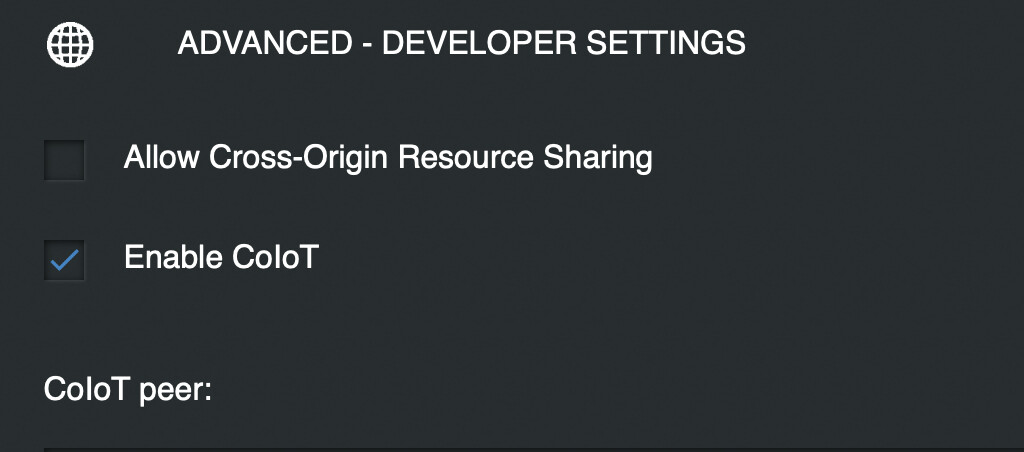The width and height of the screenshot is (1024, 452).
Task: Click the globe icon beside Advanced header
Action: tap(70, 45)
